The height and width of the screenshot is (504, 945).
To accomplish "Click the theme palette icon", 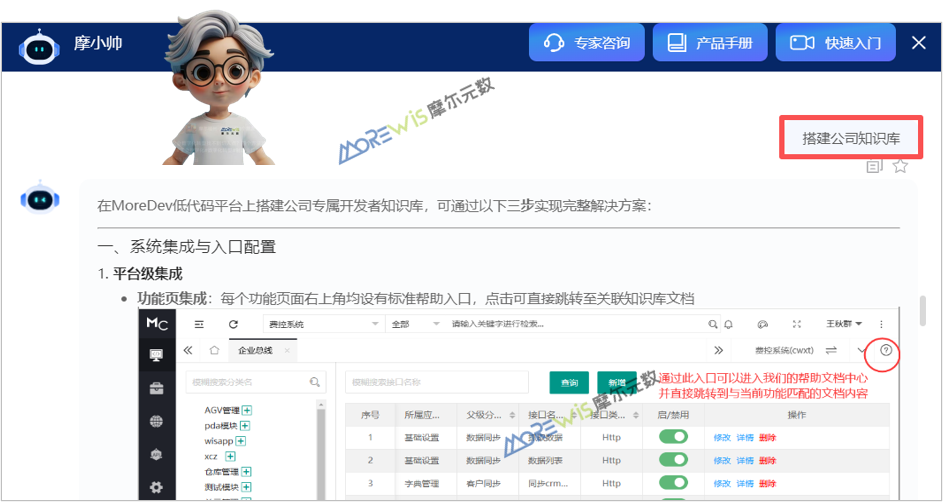I will (x=762, y=324).
